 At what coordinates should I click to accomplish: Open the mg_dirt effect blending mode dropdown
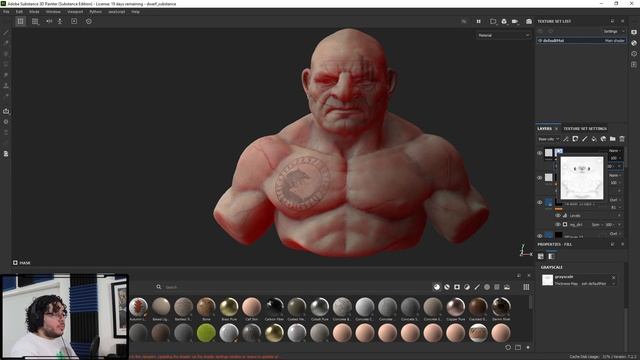(597, 224)
